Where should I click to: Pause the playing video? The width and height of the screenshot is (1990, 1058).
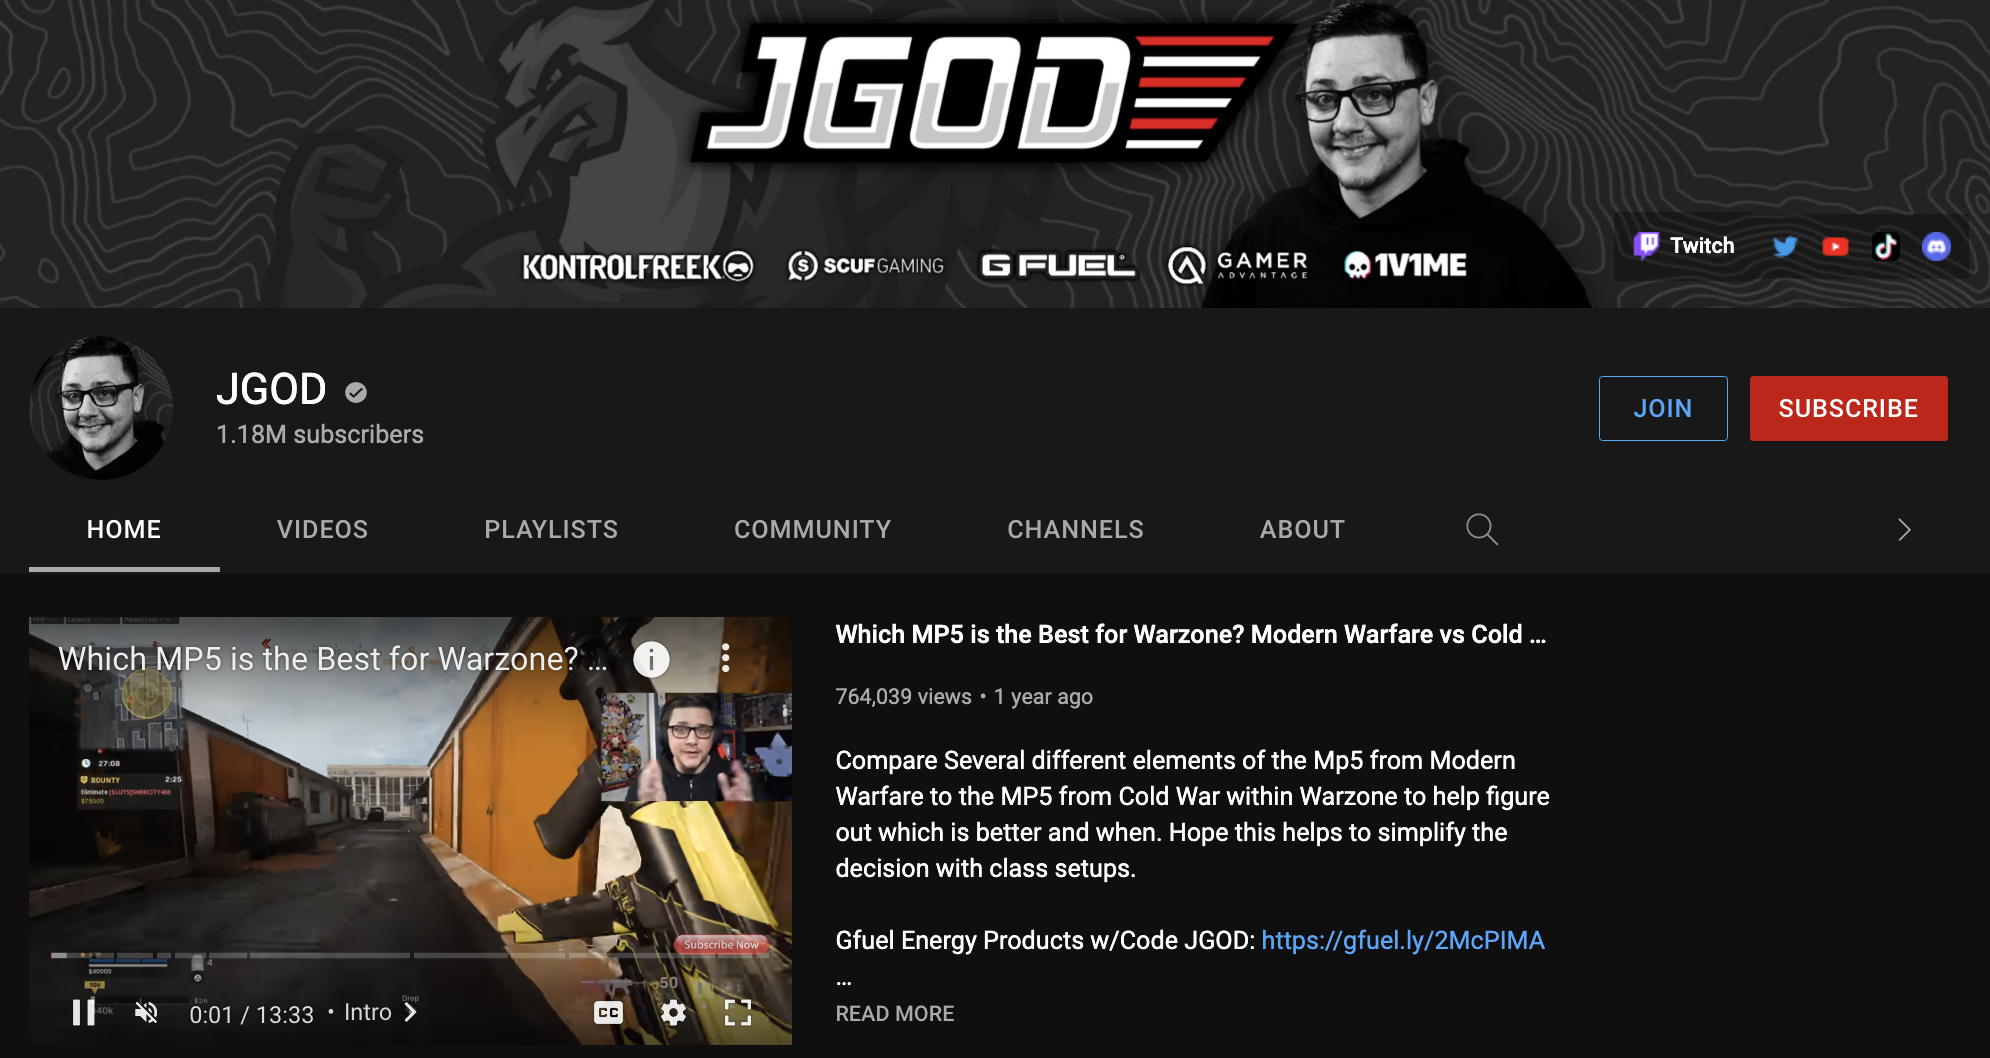[x=85, y=1013]
